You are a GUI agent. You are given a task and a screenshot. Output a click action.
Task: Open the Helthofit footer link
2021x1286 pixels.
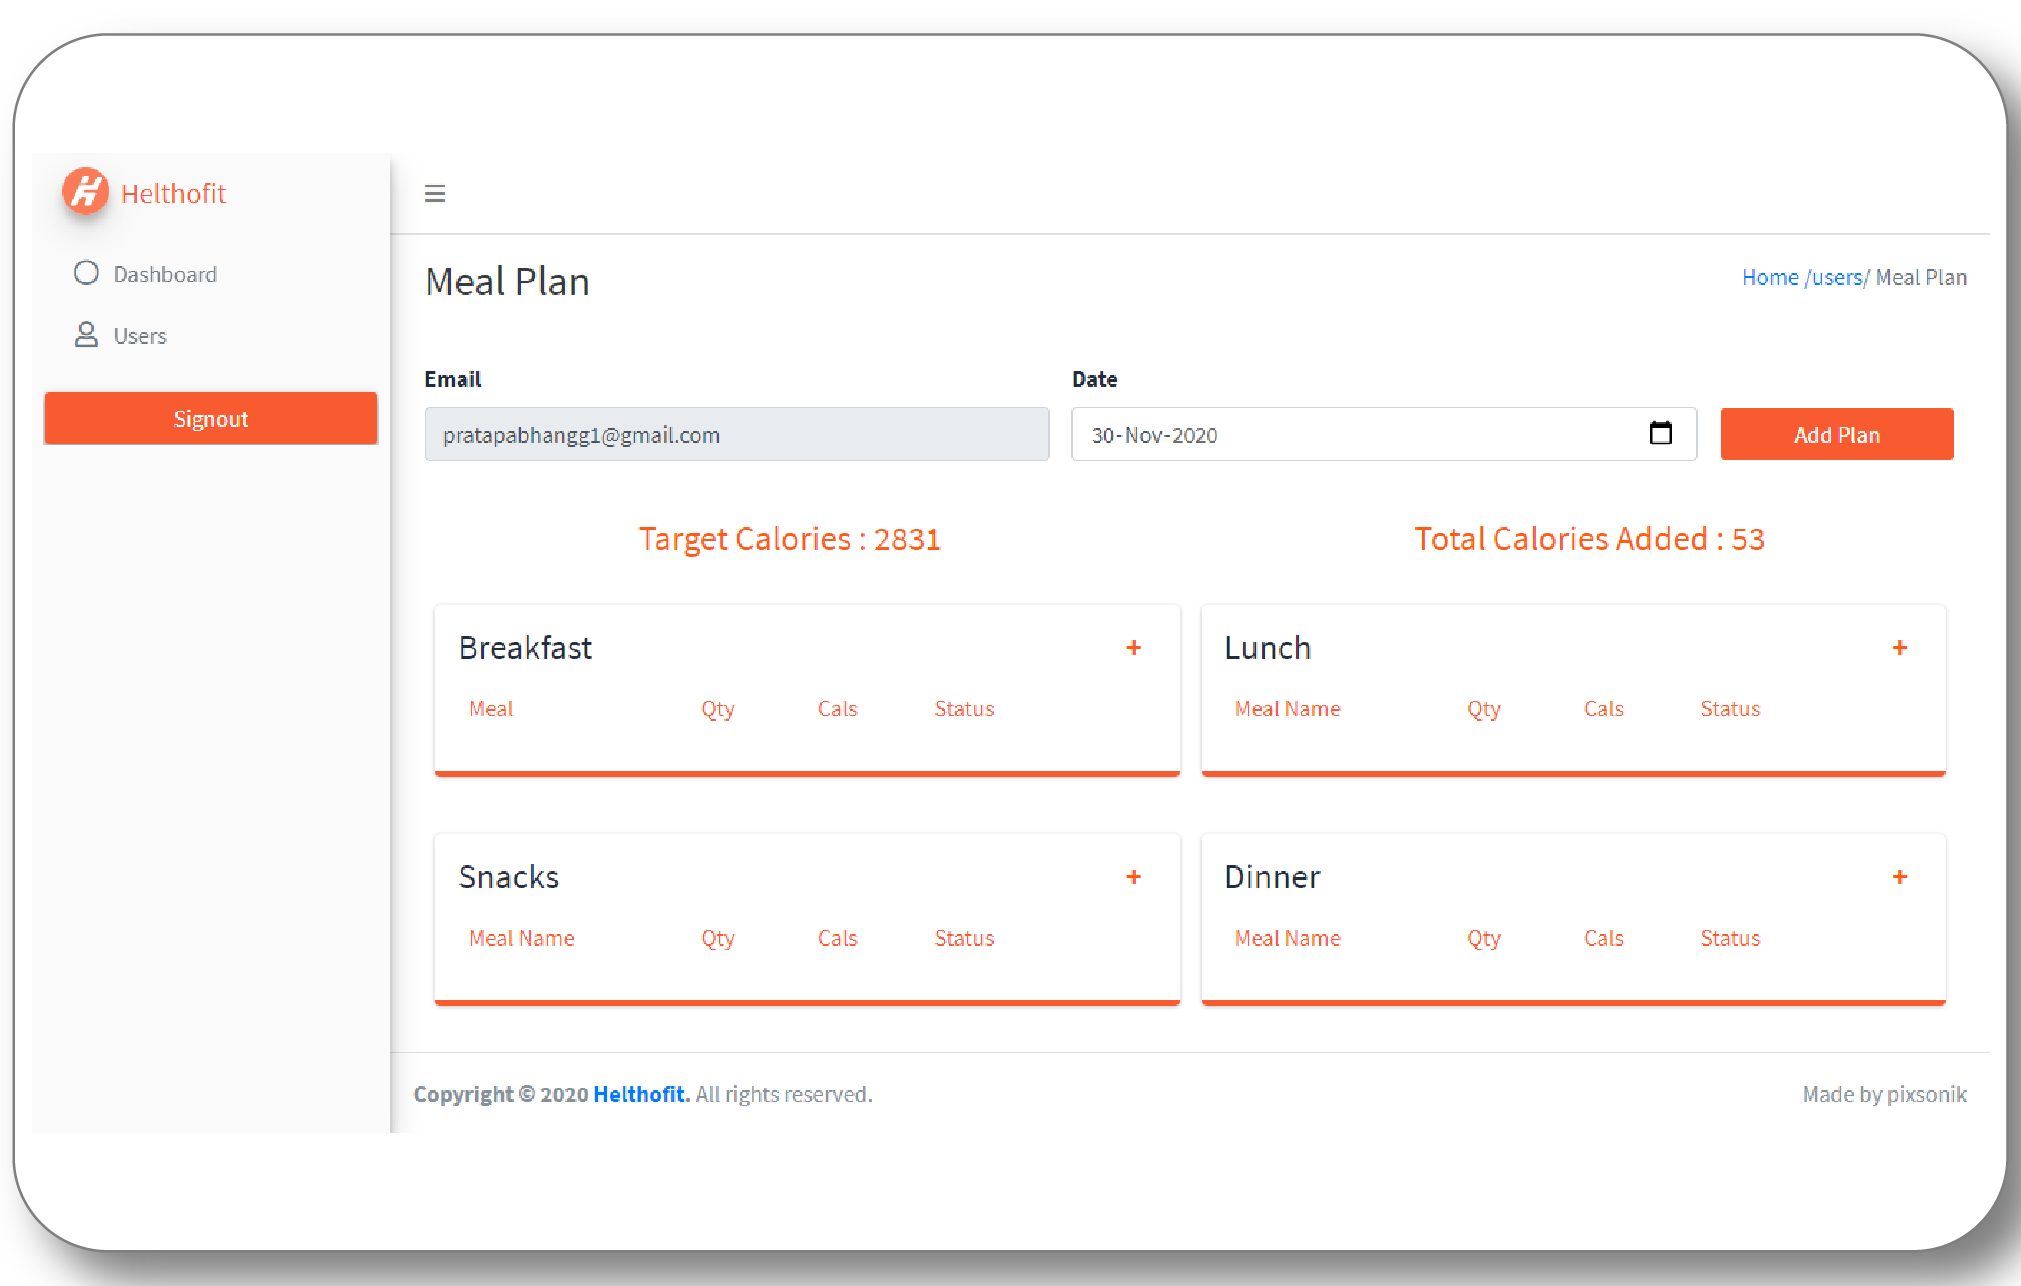tap(640, 1094)
